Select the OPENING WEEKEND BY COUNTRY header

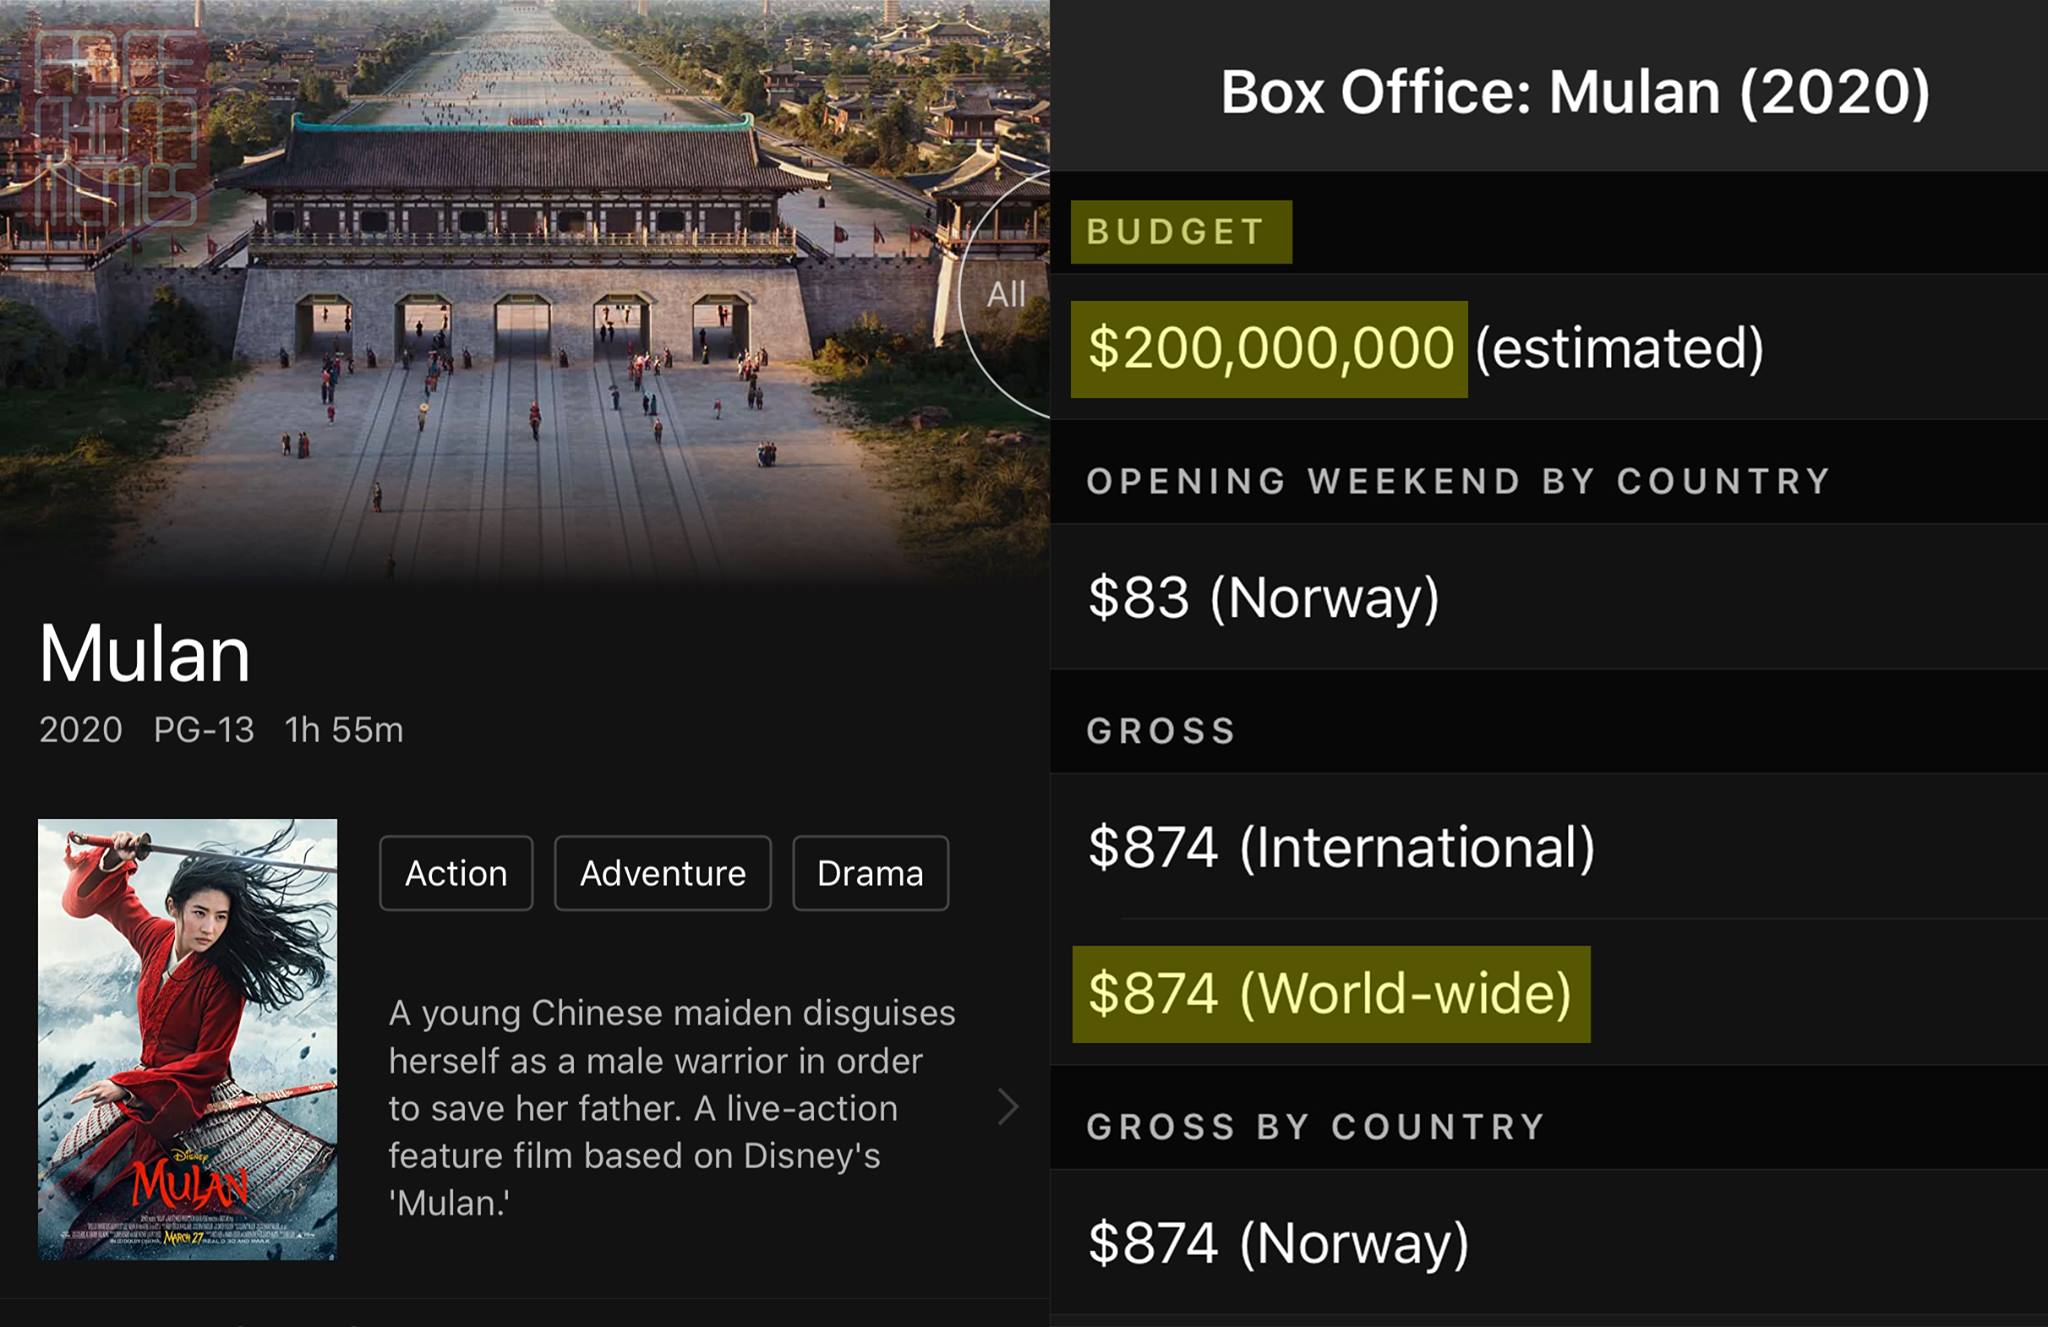[x=1458, y=481]
